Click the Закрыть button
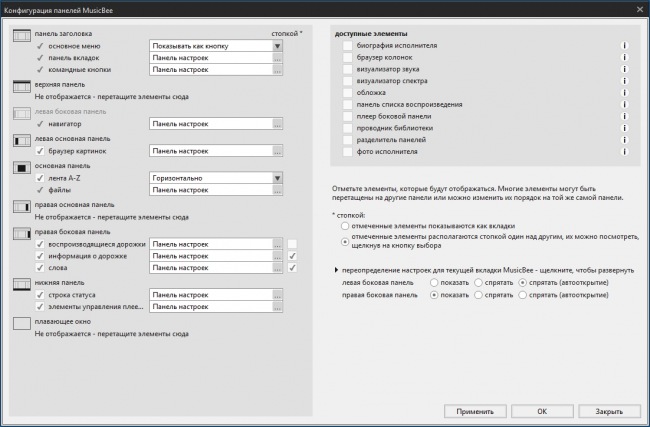Screen dimensions: 650x427 click(x=609, y=412)
